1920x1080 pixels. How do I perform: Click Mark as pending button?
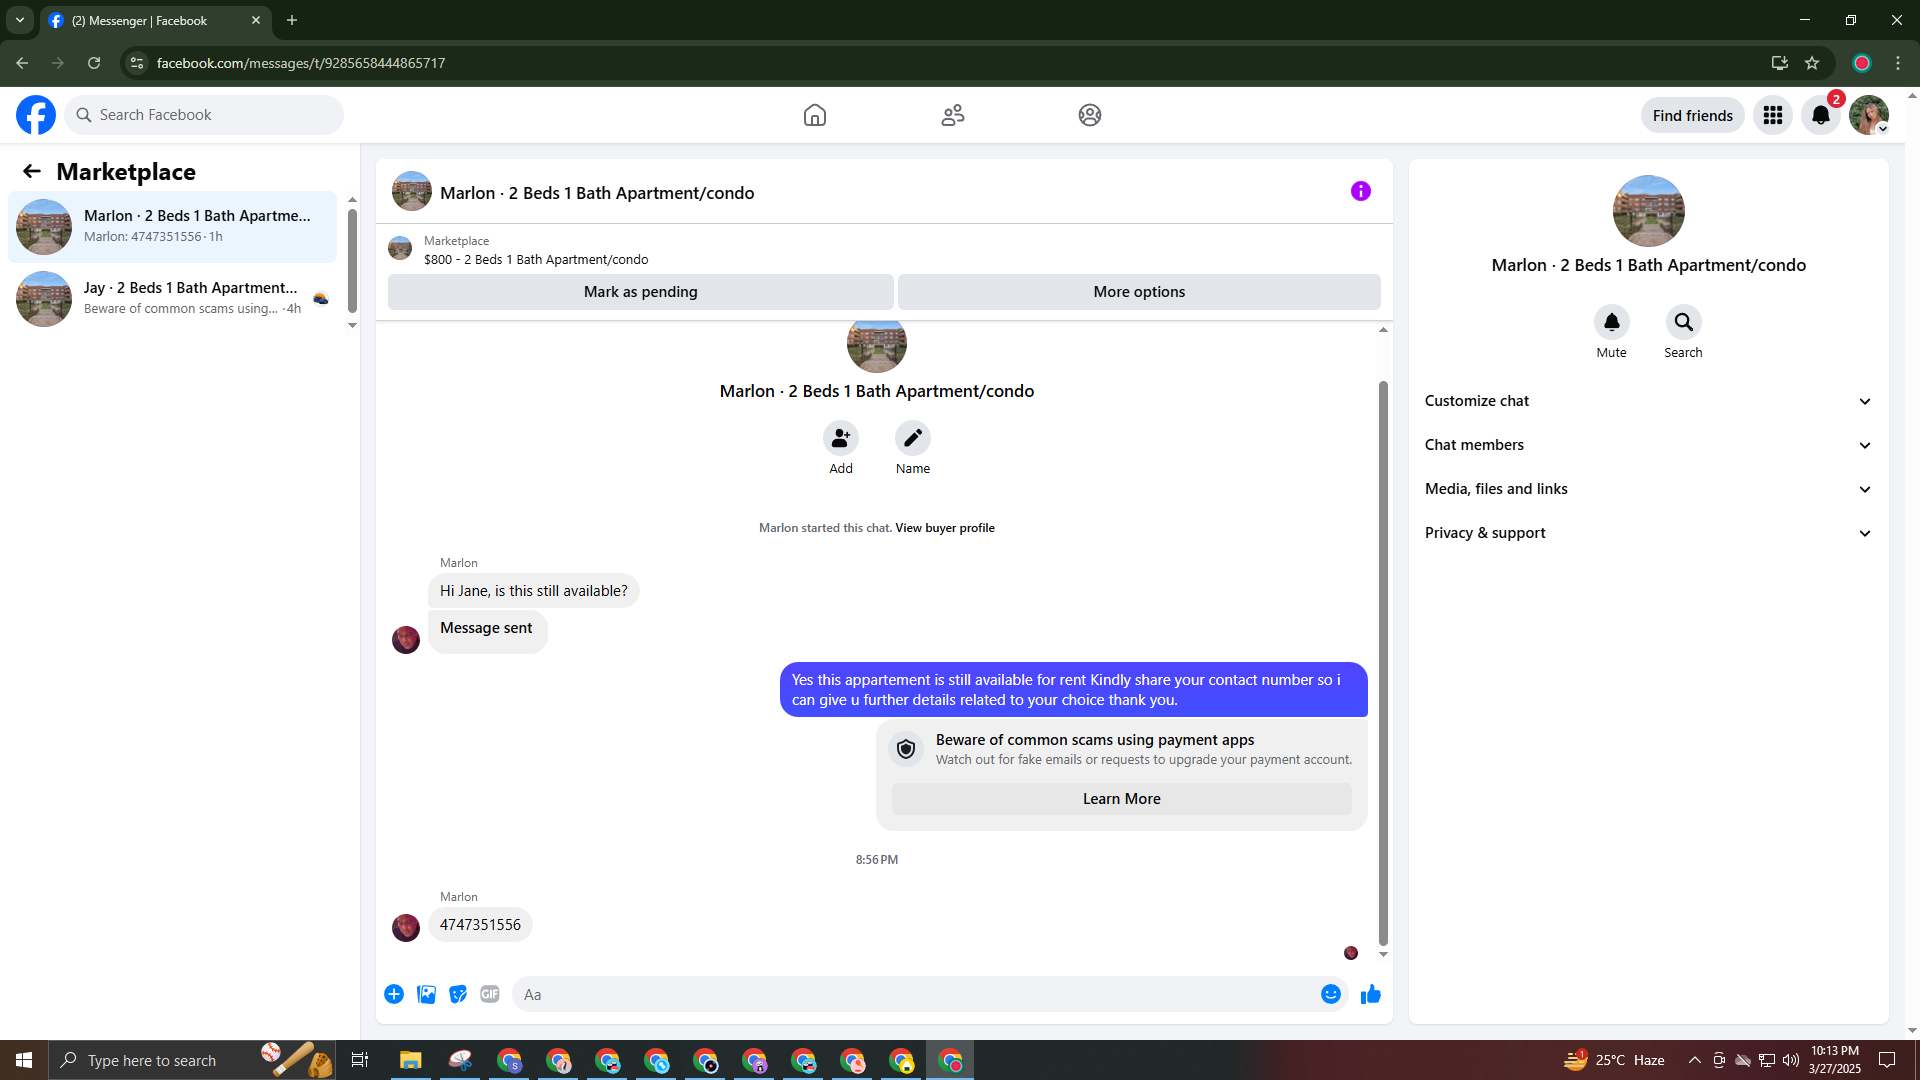pos(641,292)
